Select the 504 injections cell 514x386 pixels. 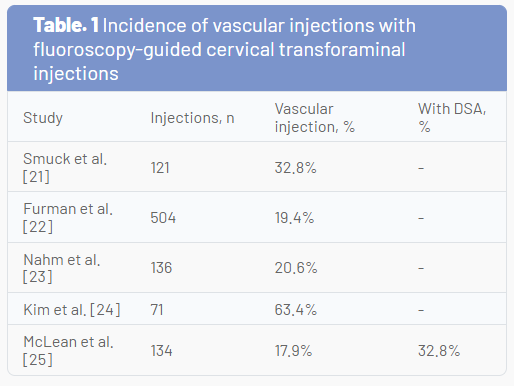tap(163, 218)
